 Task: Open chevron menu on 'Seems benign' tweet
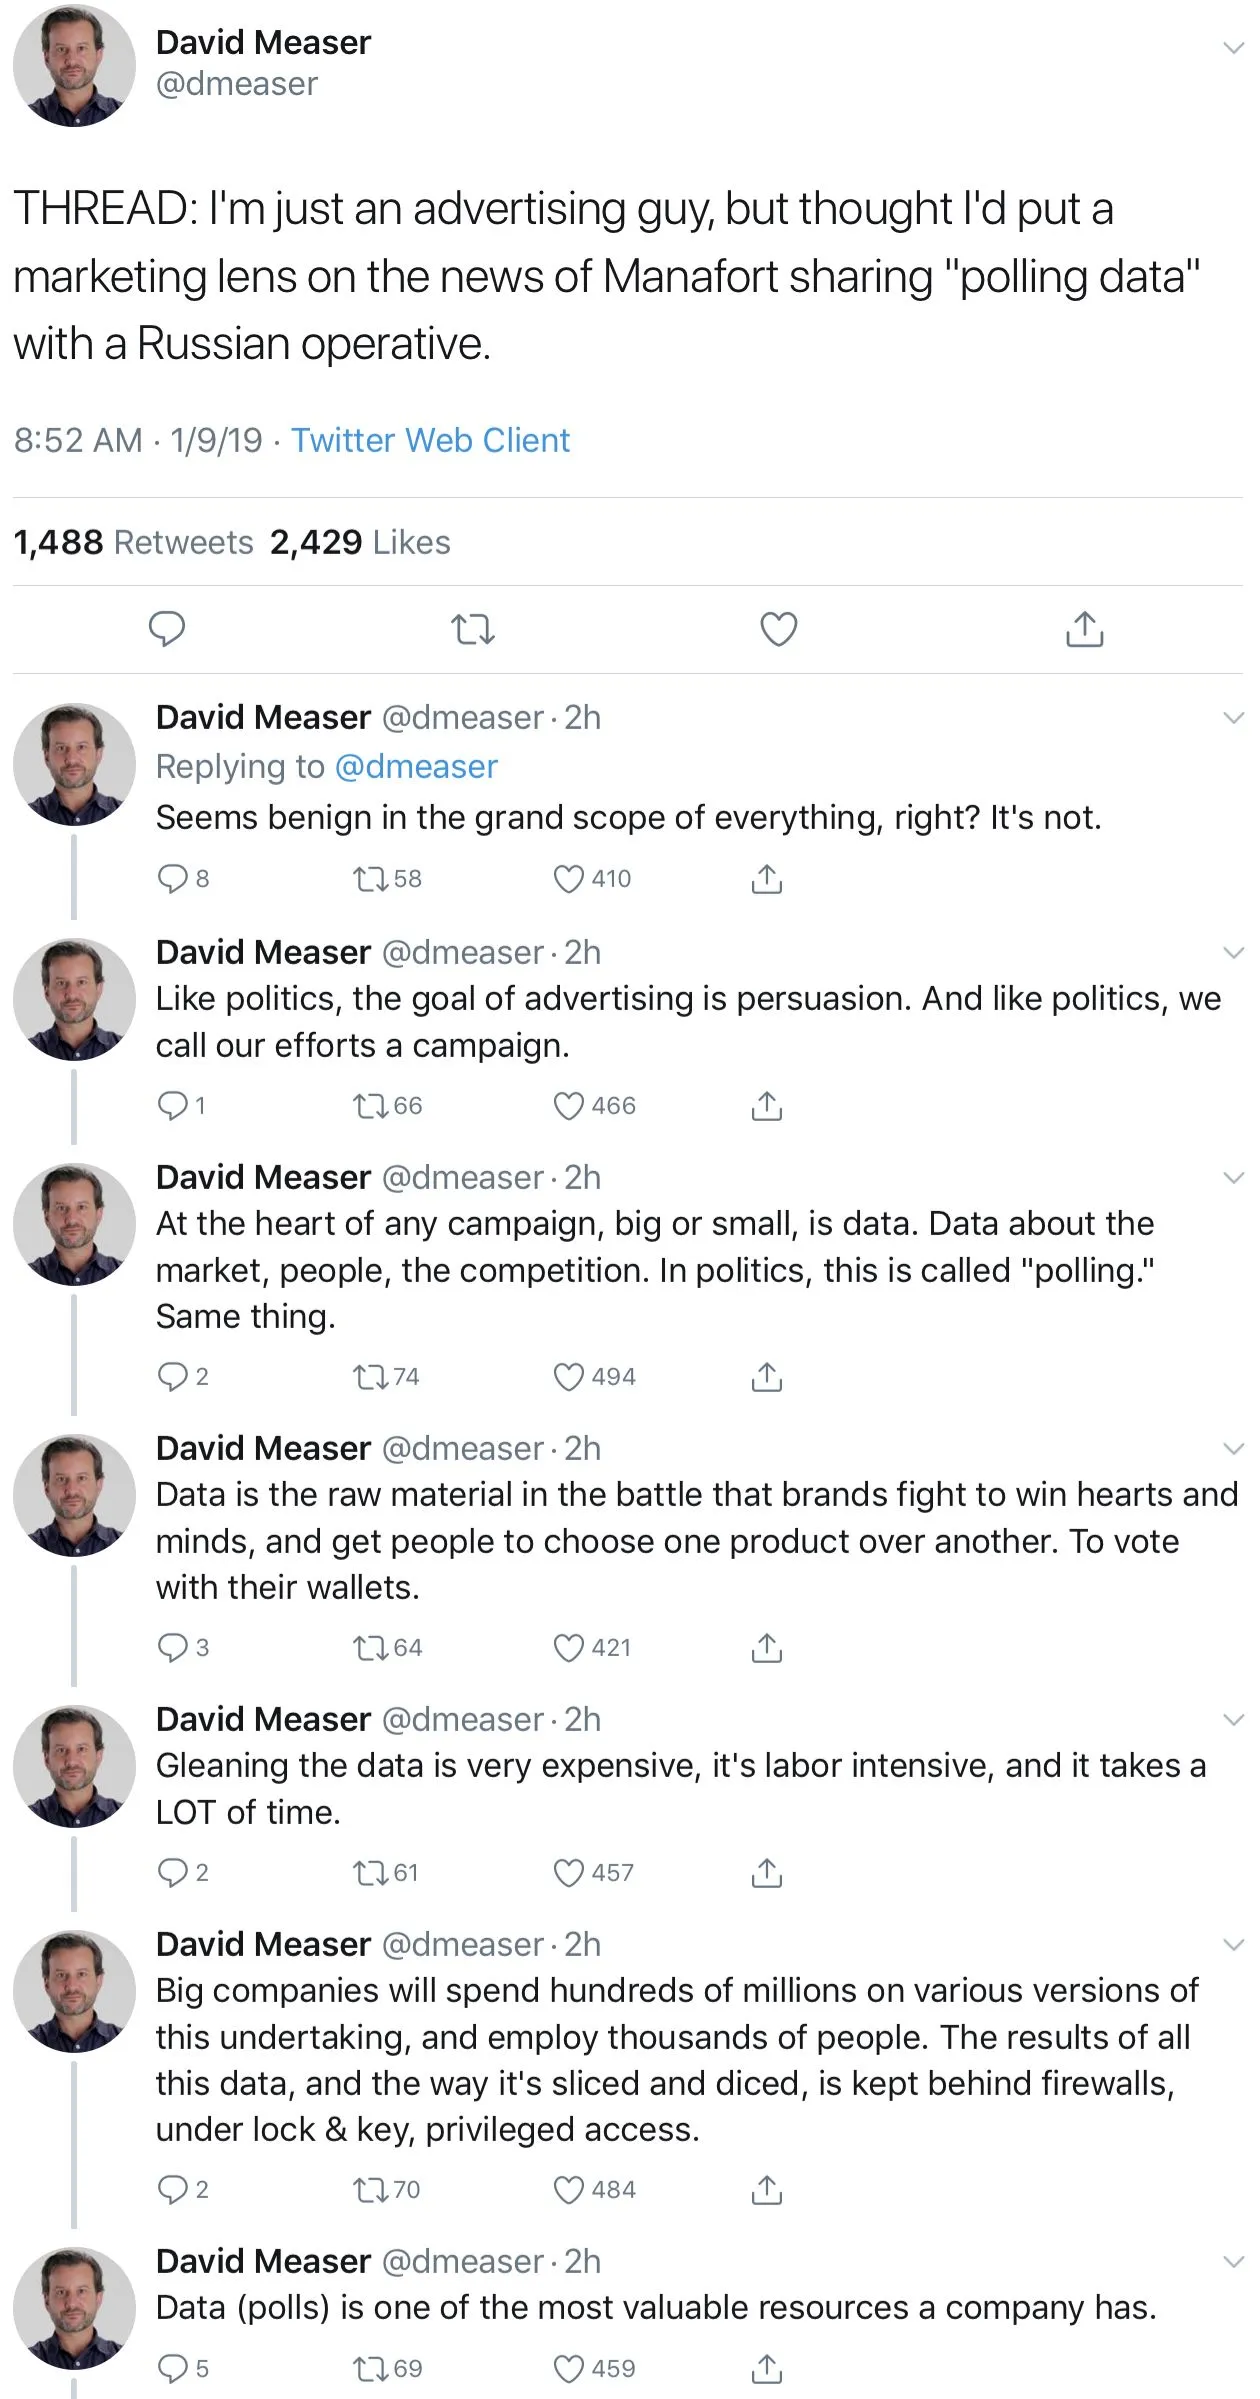tap(1233, 718)
